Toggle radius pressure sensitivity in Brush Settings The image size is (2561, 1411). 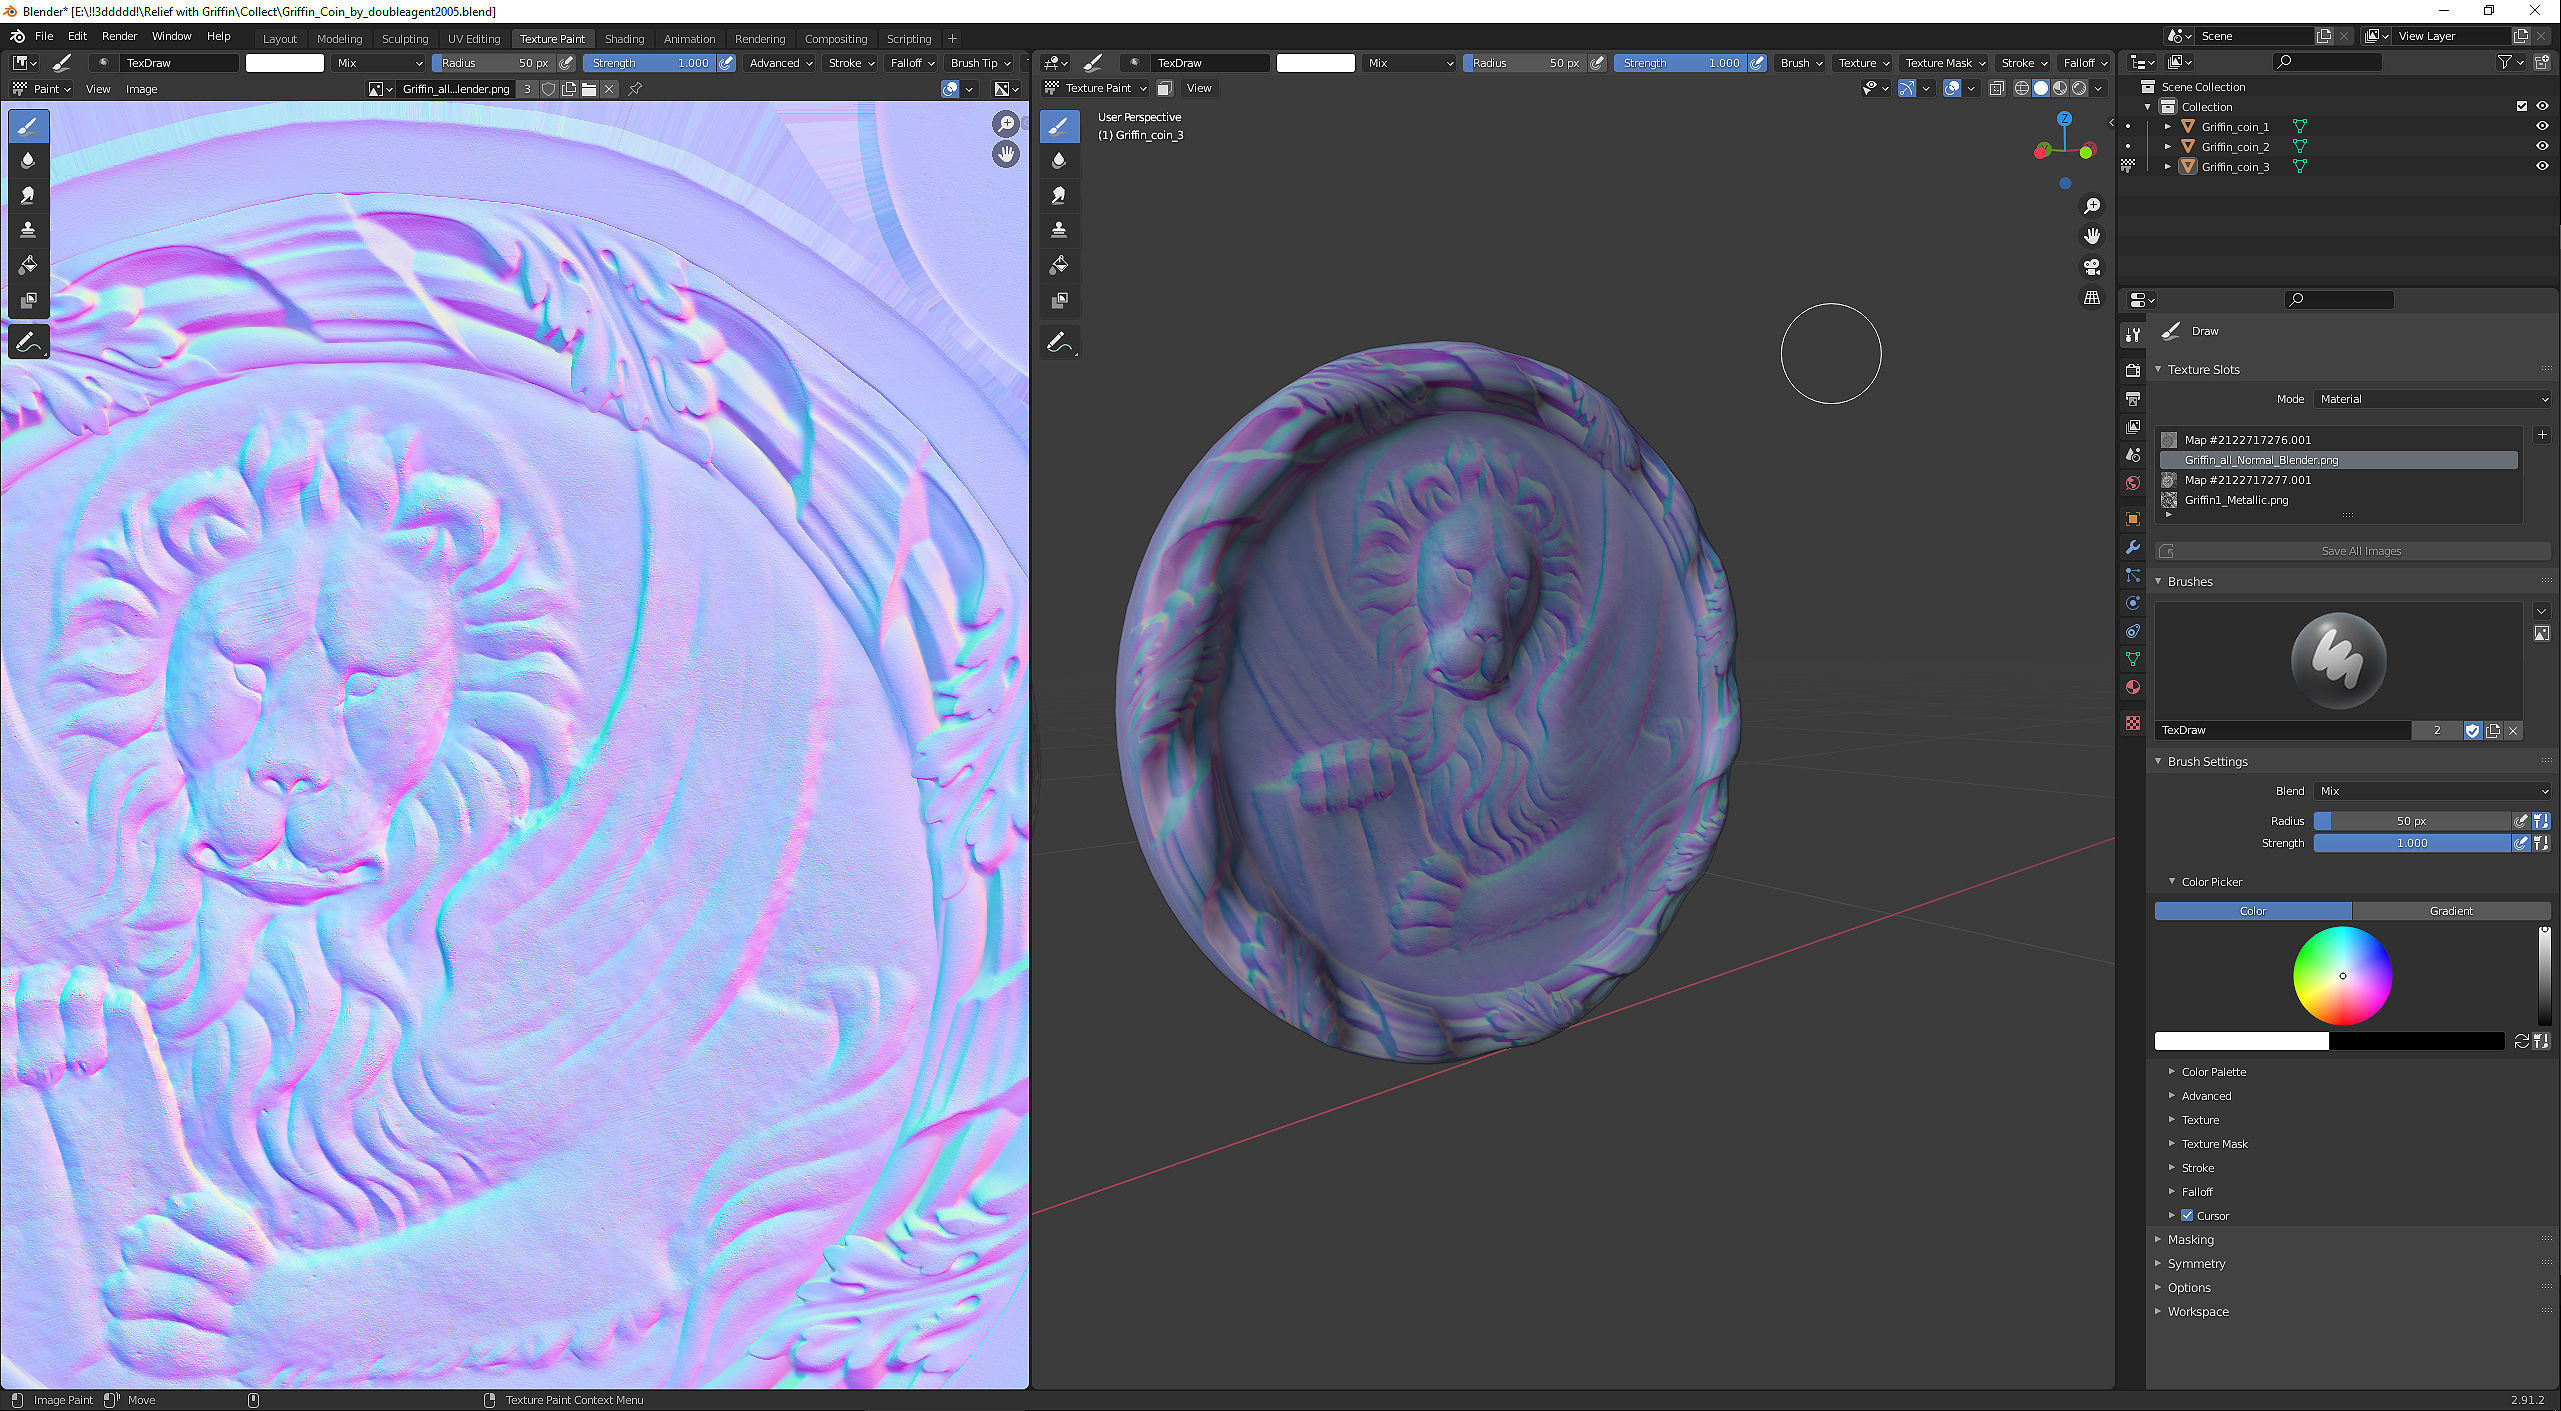tap(2521, 821)
